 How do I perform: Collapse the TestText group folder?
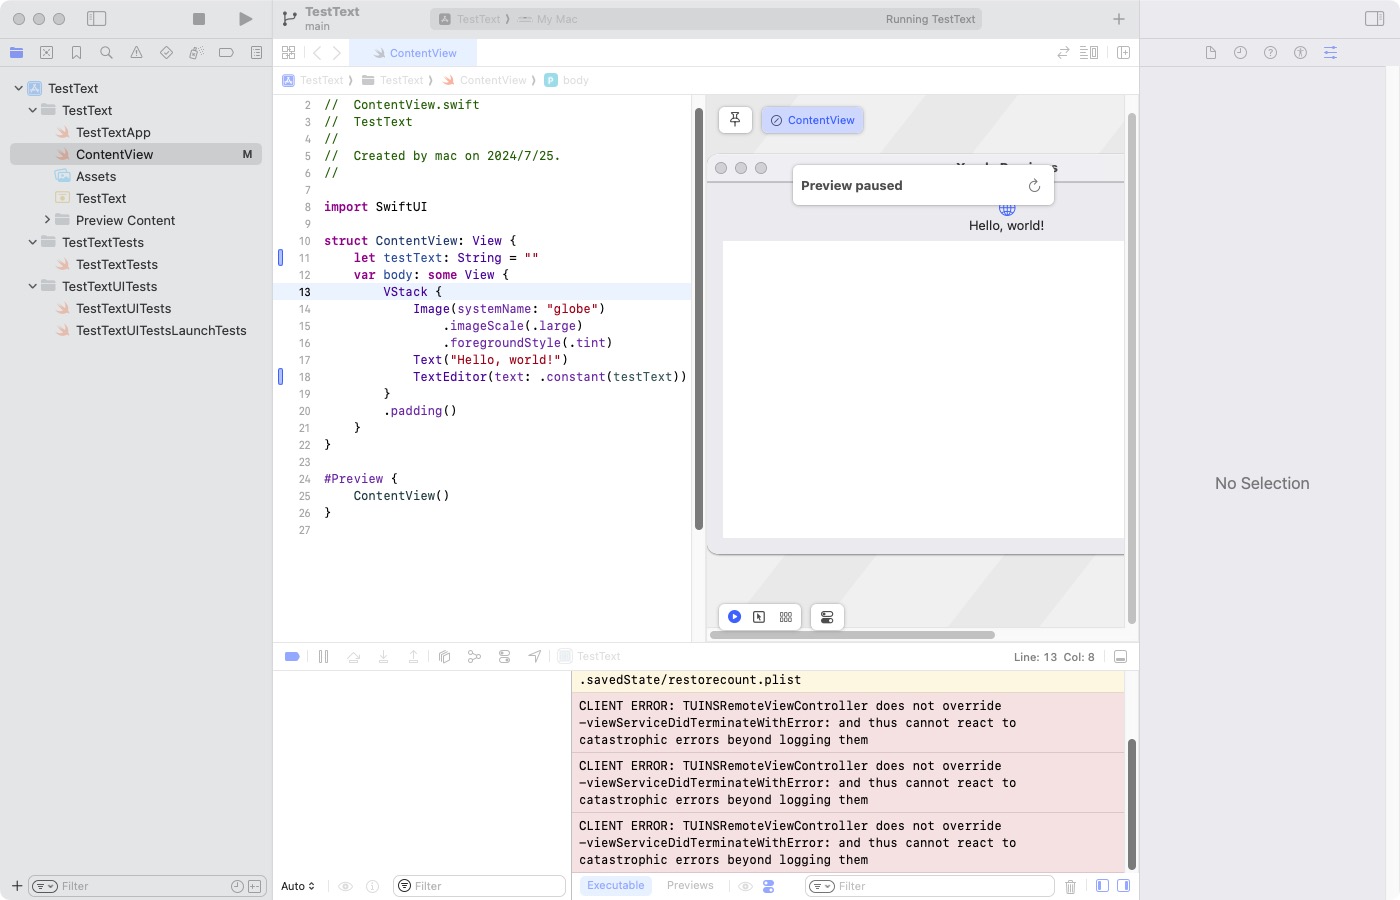point(32,110)
